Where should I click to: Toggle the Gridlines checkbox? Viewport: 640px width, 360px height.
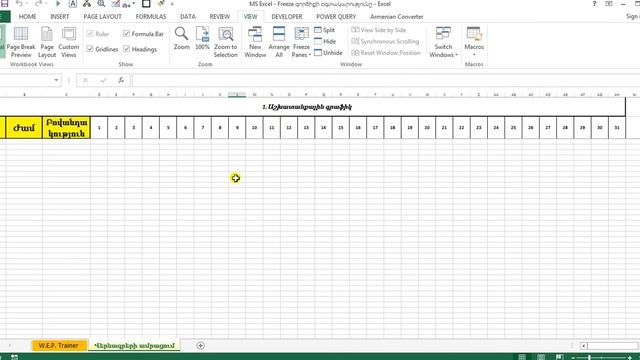[102, 49]
